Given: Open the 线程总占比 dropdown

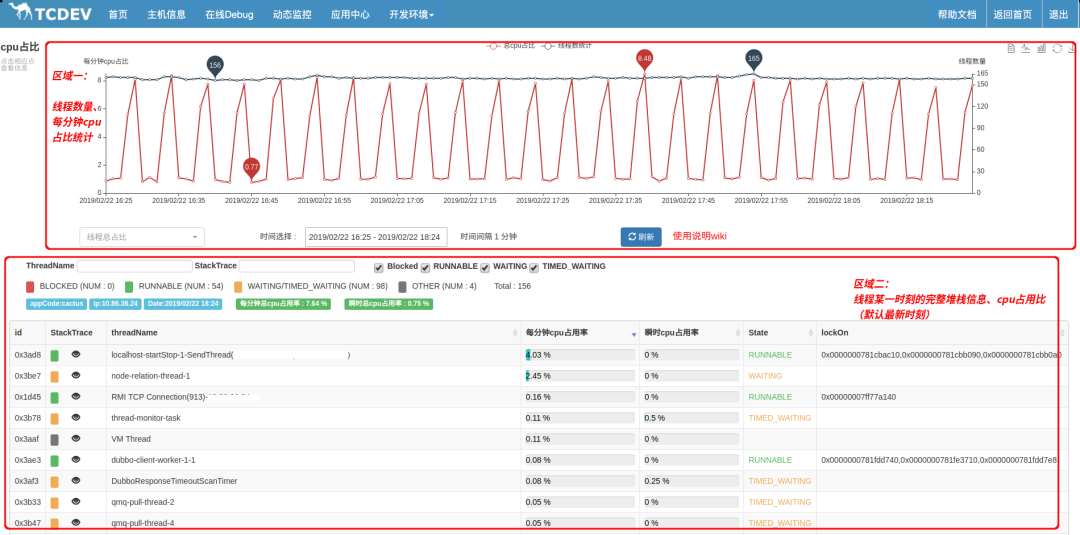Looking at the screenshot, I should point(142,237).
